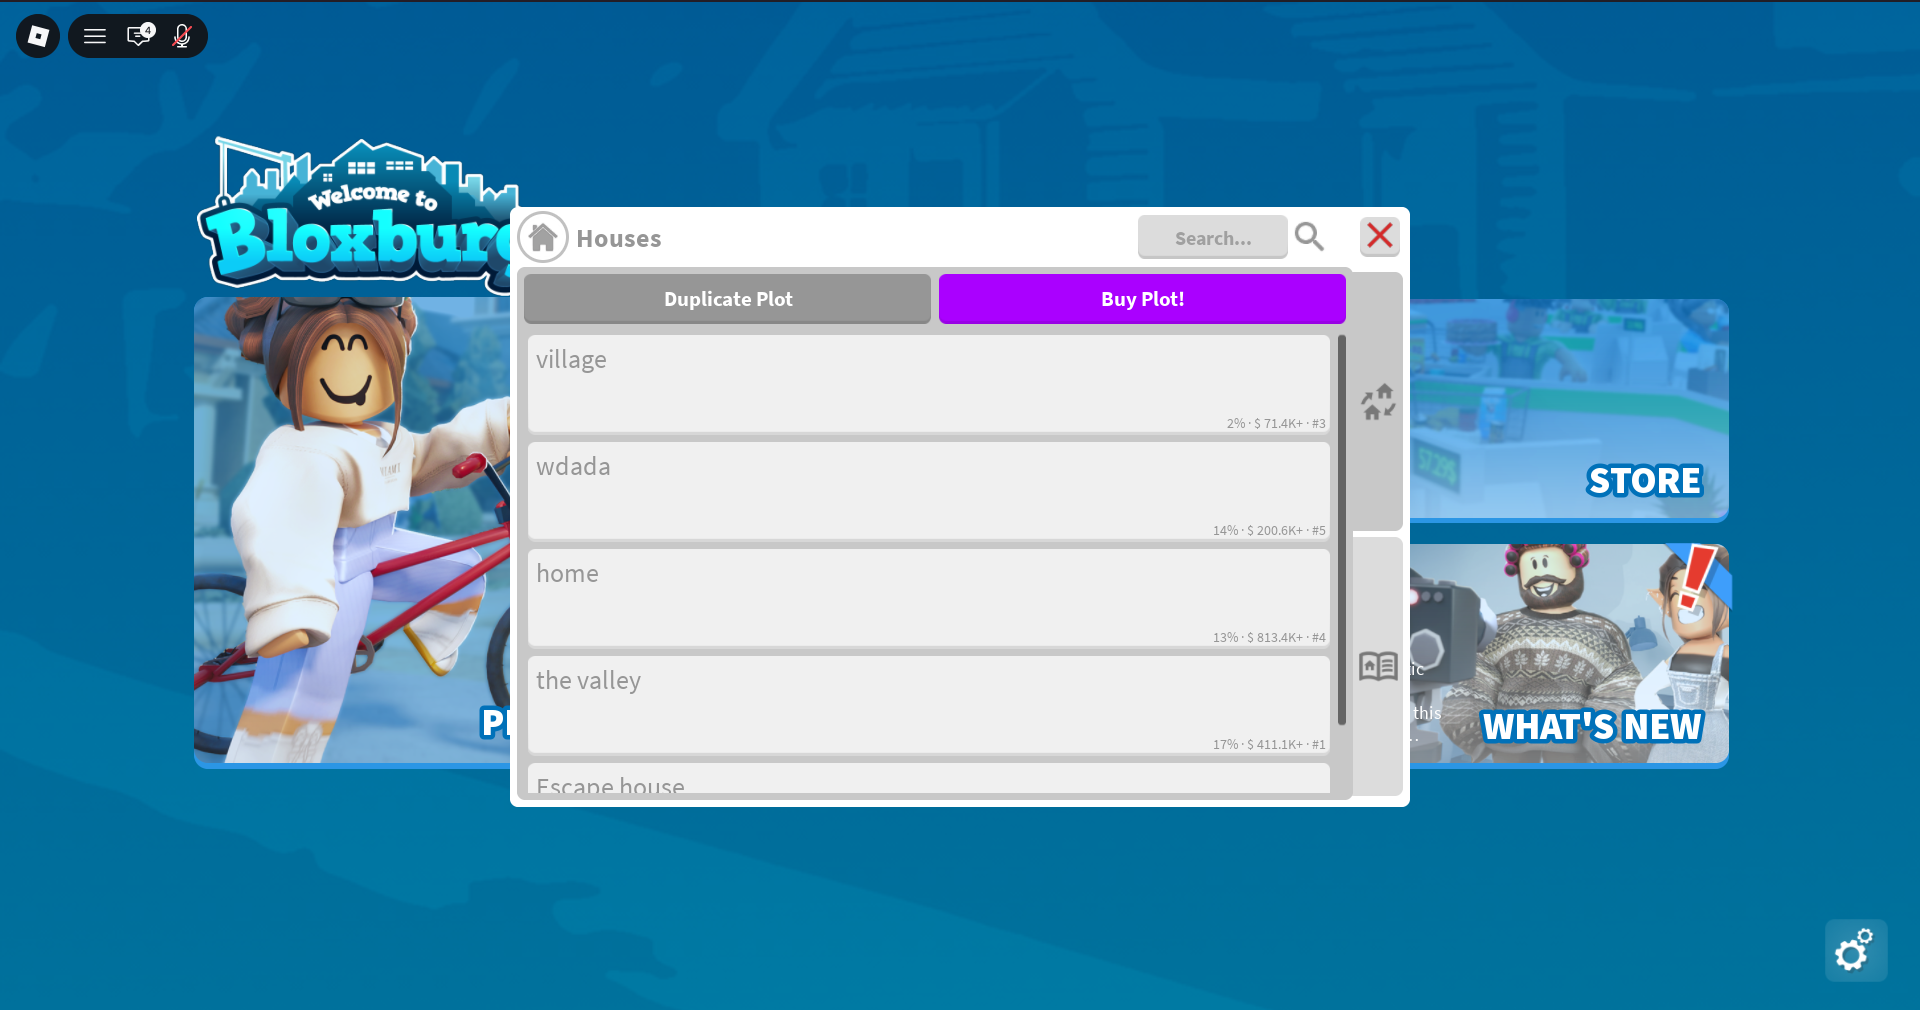This screenshot has width=1920, height=1010.
Task: Click the Welcome to Bloxburg logo
Action: [x=356, y=216]
